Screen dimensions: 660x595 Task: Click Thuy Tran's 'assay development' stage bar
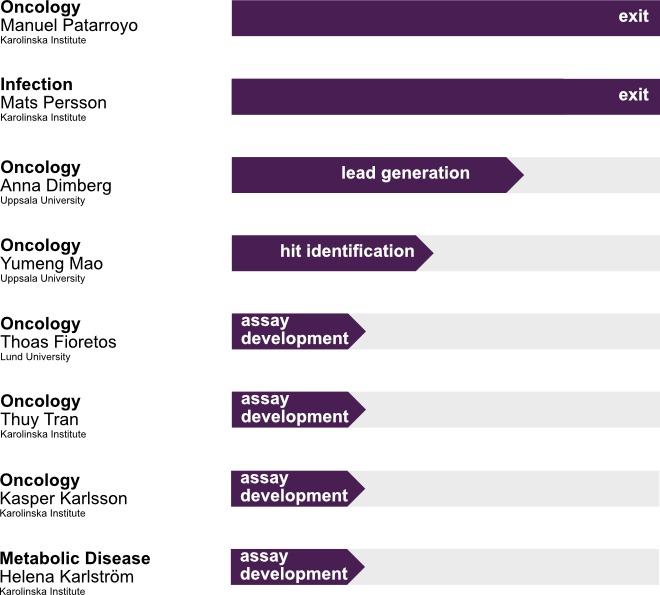pyautogui.click(x=294, y=408)
